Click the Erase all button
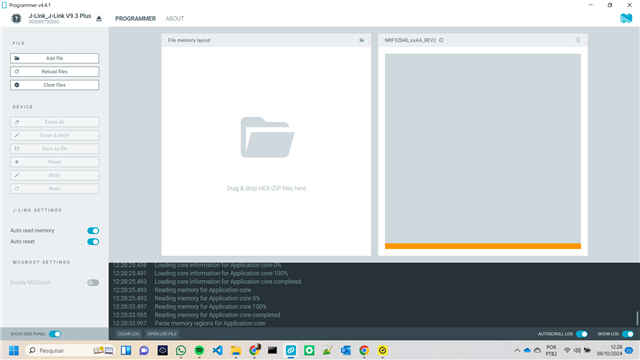Screen dimensions: 640x360 point(55,122)
